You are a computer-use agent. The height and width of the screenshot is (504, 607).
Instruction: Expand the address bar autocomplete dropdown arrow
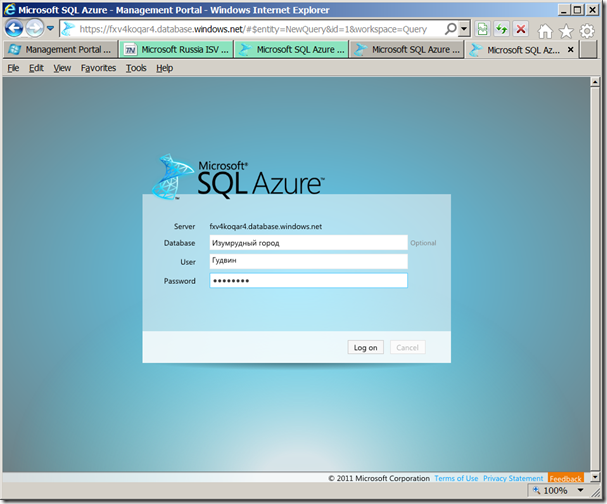(x=464, y=29)
